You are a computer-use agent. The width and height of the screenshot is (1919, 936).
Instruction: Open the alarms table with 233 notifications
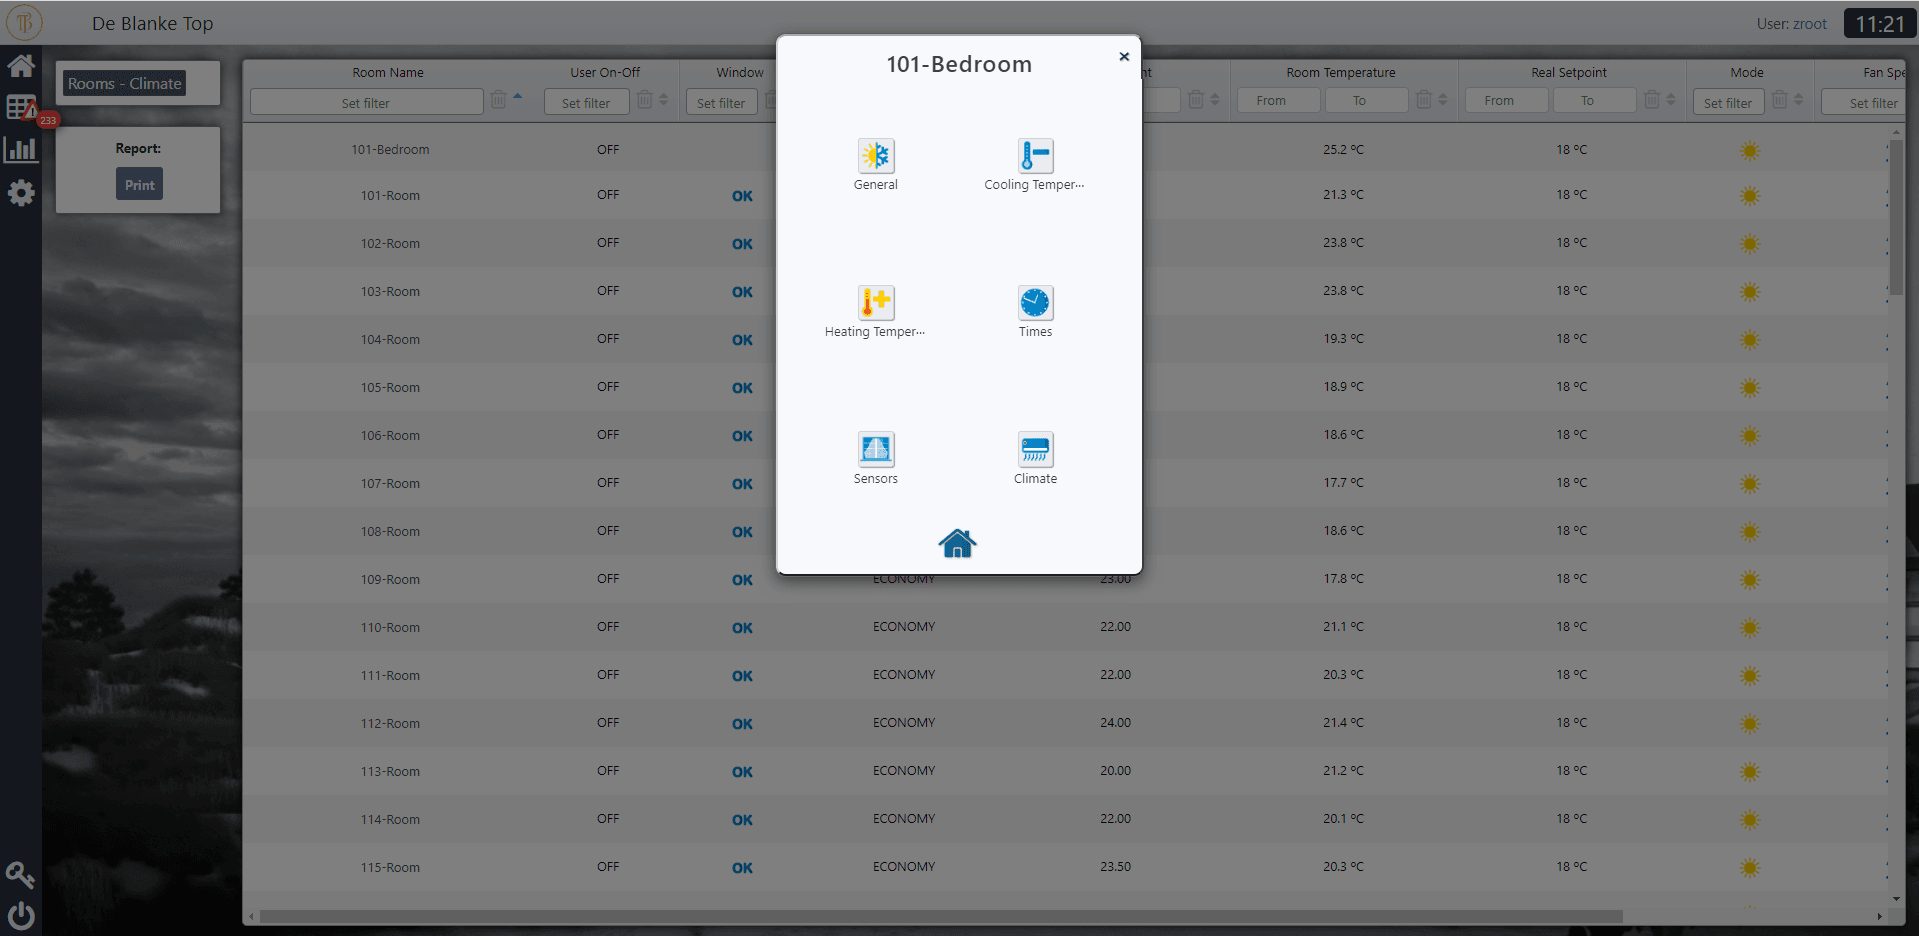click(20, 107)
